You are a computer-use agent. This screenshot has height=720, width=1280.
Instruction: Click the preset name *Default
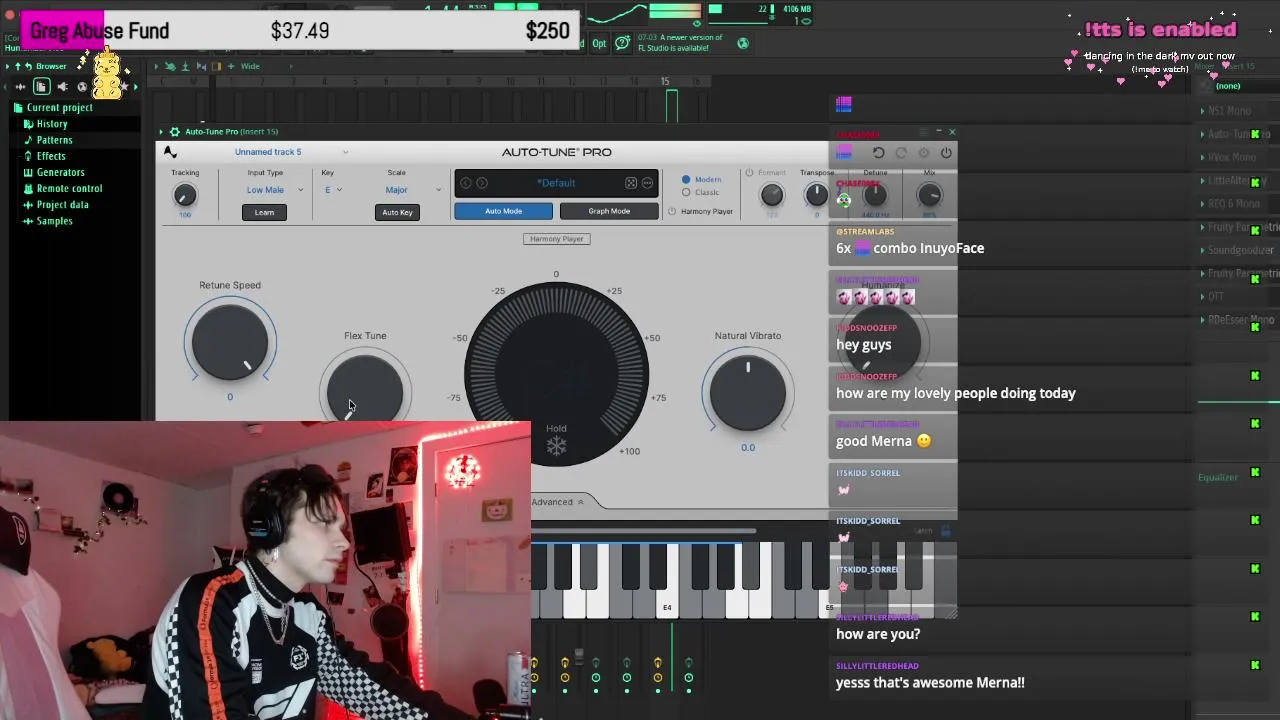click(x=556, y=183)
